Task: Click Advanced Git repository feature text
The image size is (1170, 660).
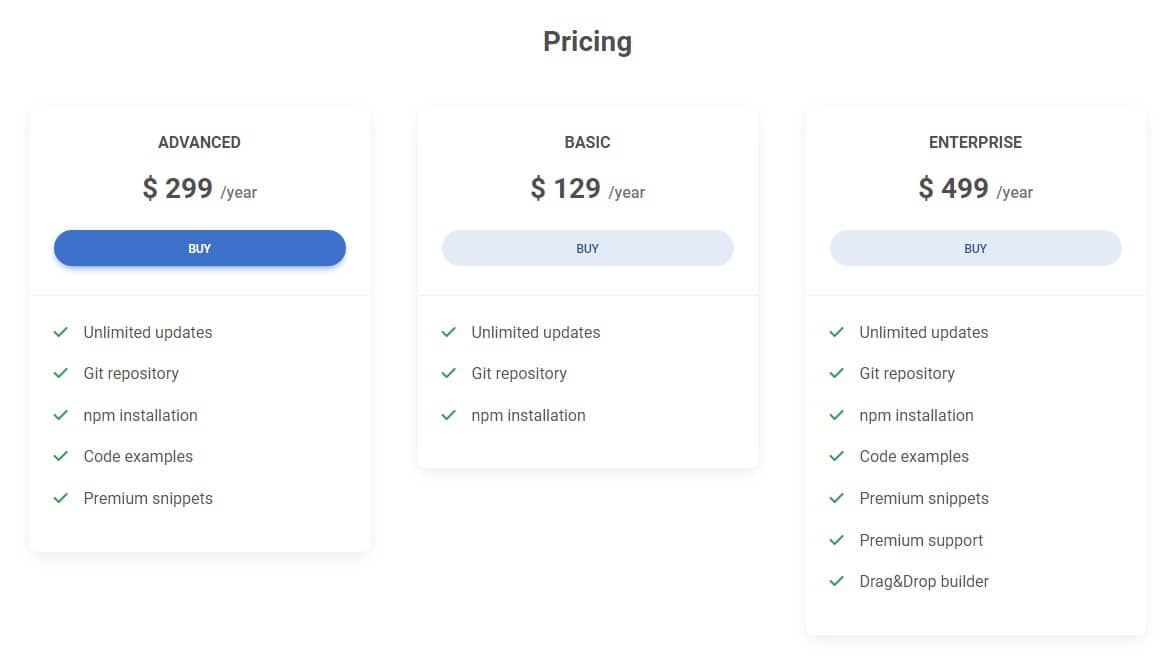Action: (131, 373)
